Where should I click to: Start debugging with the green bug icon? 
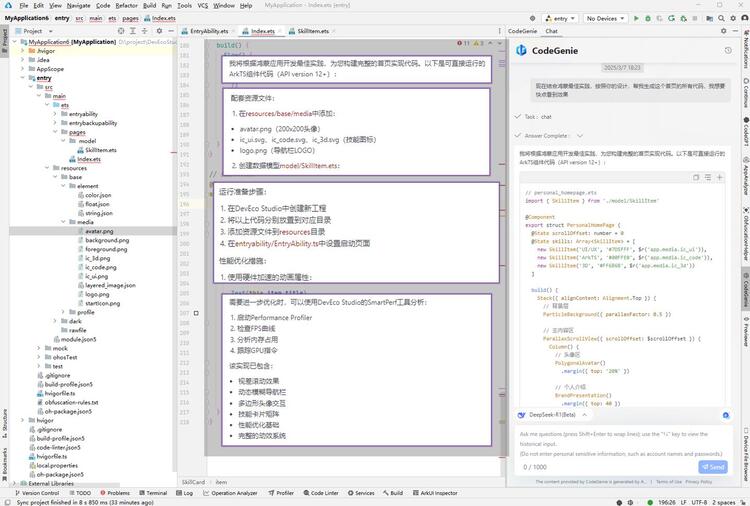point(648,18)
